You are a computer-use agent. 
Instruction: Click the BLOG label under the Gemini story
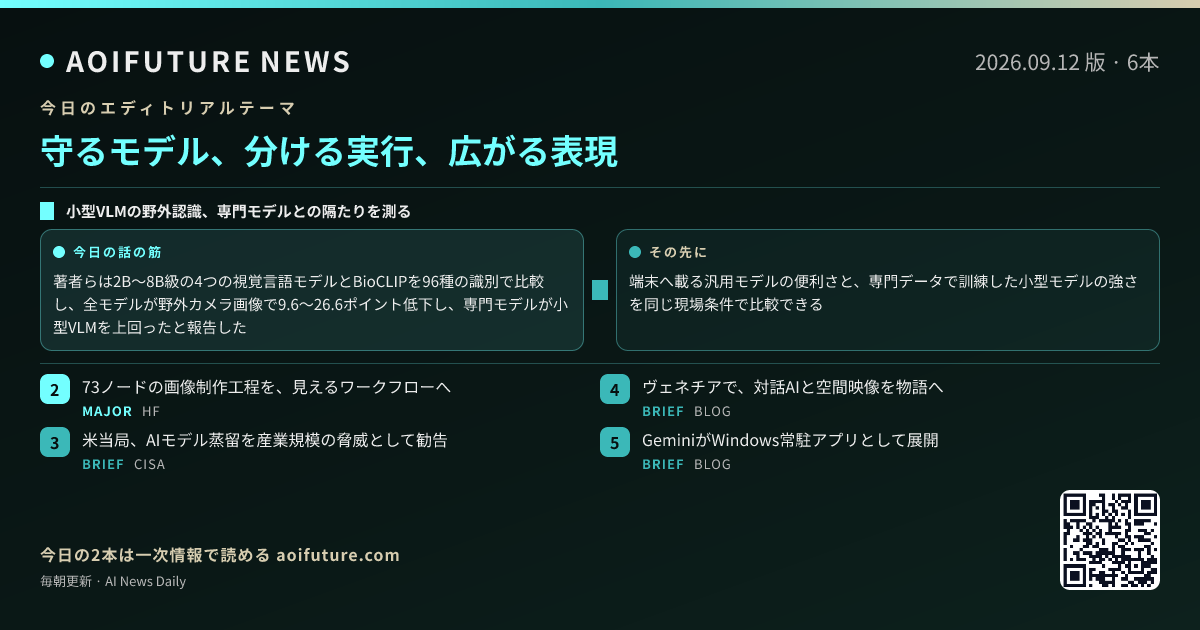click(x=713, y=464)
